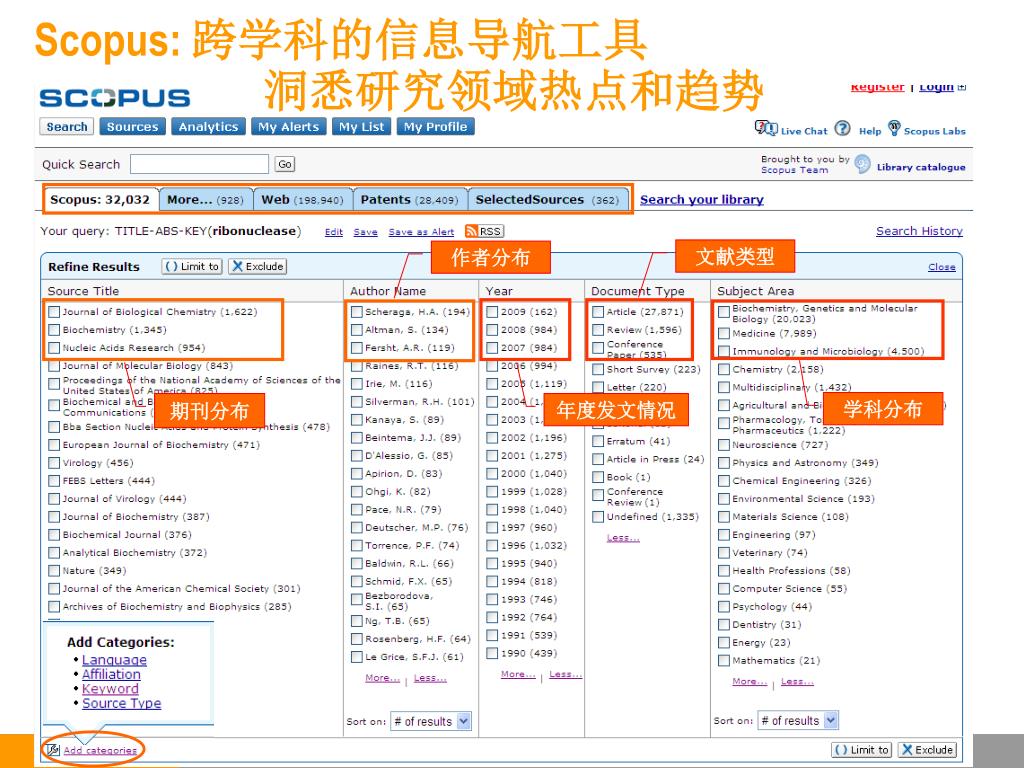Open Author Name sort dropdown
The height and width of the screenshot is (768, 1024).
click(430, 721)
